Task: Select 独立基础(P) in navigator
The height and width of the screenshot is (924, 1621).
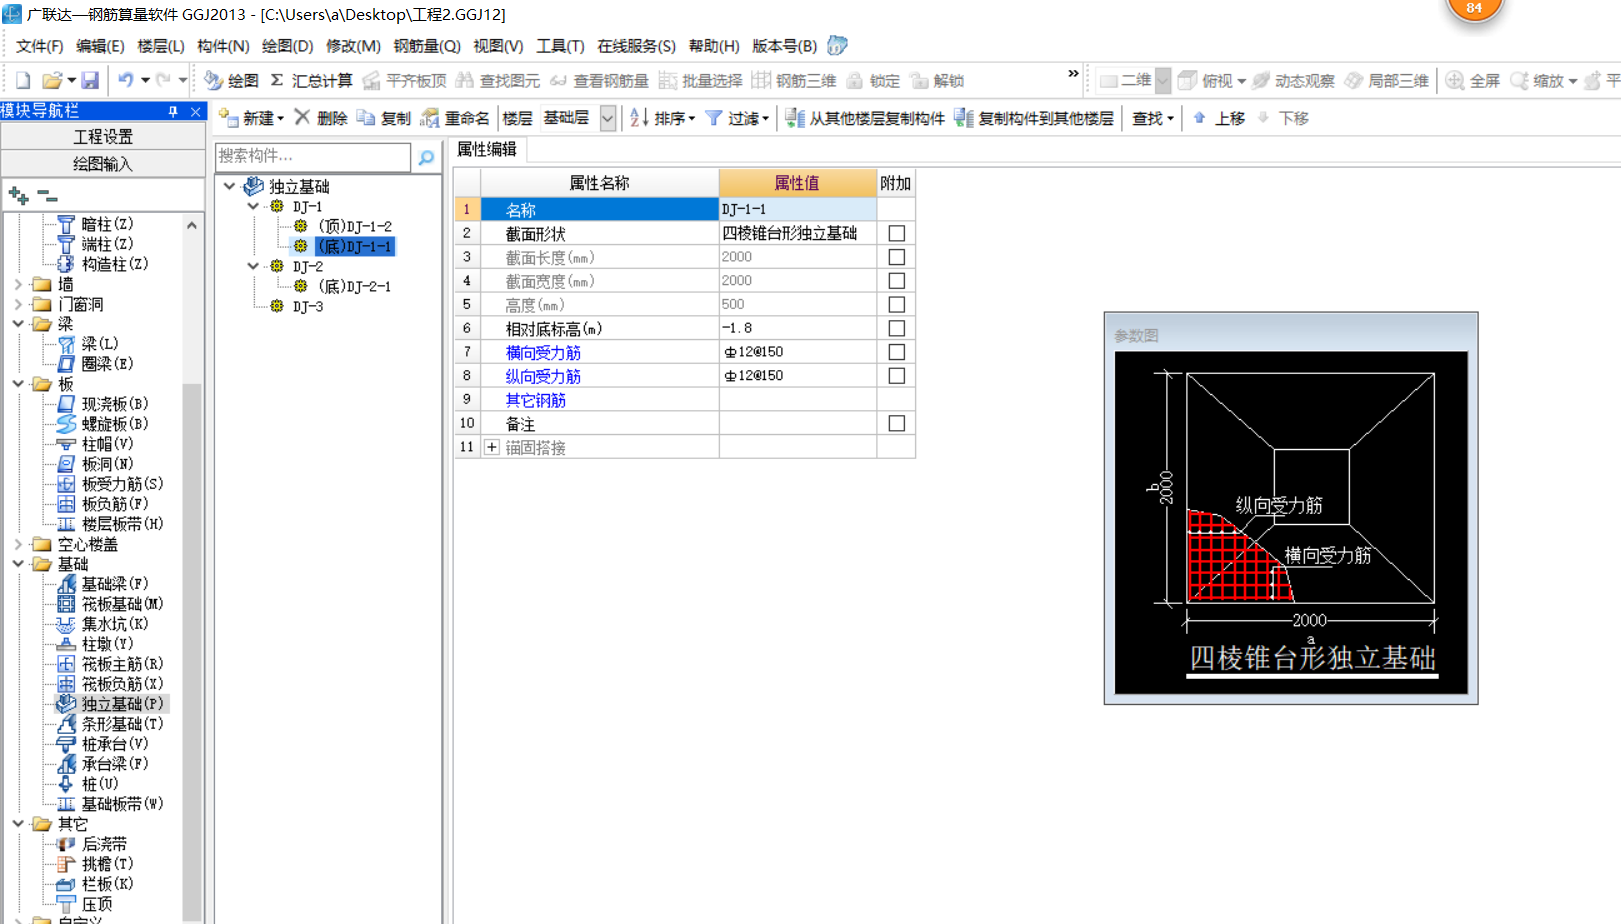Action: click(122, 704)
